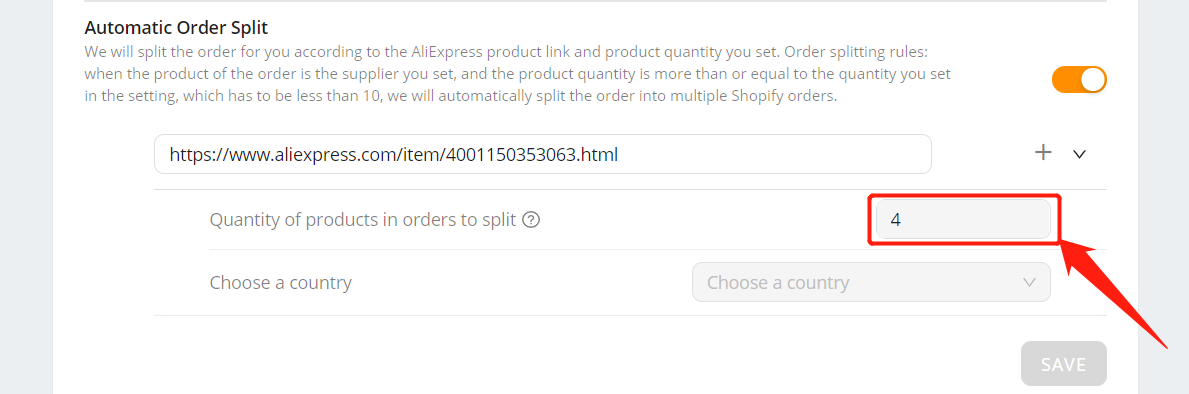
Task: Add another AliExpress link with plus icon
Action: (1043, 152)
